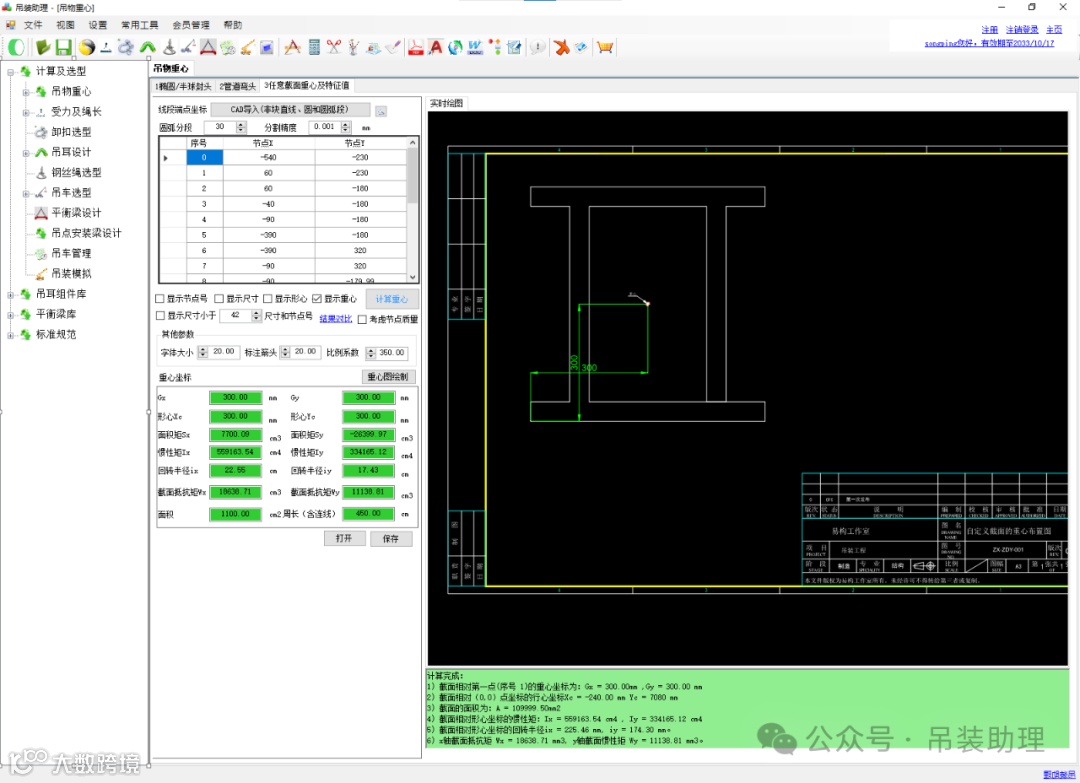Viewport: 1080px width, 783px height.
Task: Click the red scissors toolbar icon
Action: click(x=333, y=47)
